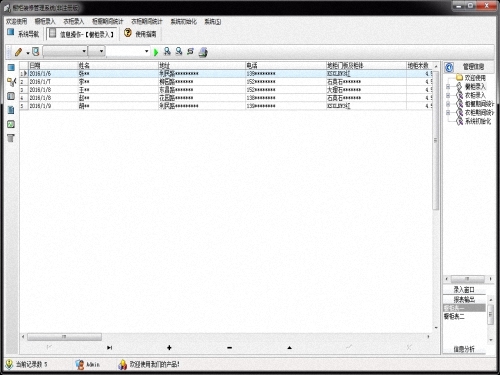Screen dimensions: 500x375
Task: Open the narrow second combo box in toolbar
Action: (x=97, y=51)
